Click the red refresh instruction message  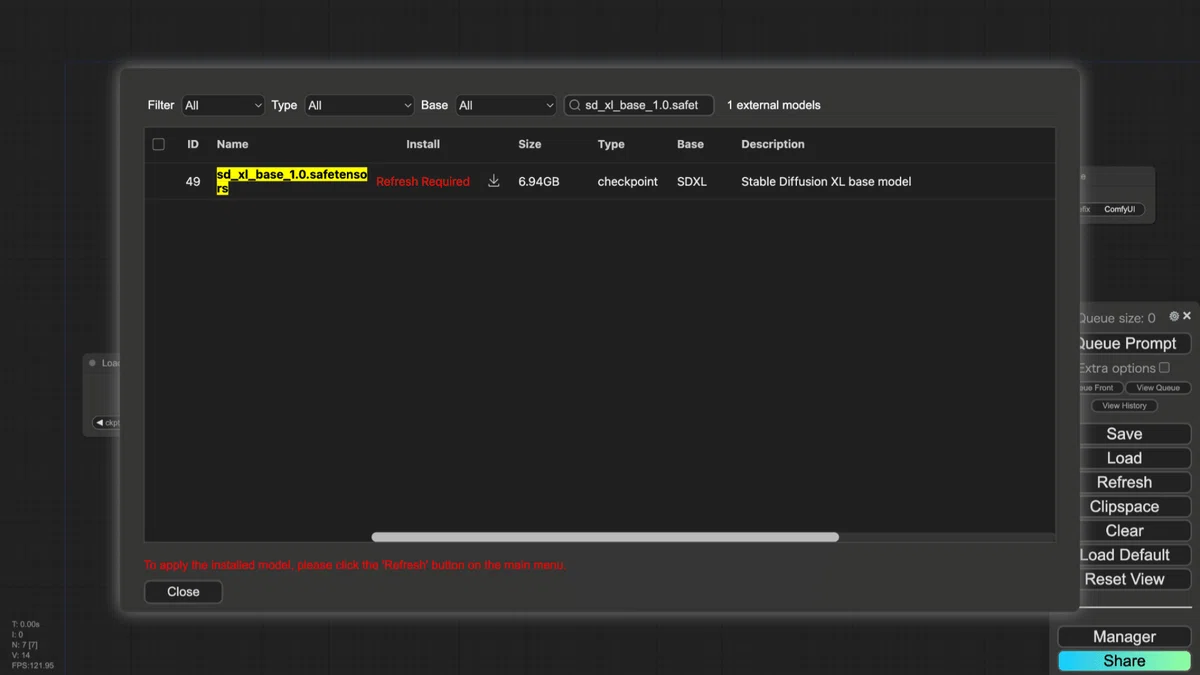pyautogui.click(x=355, y=565)
